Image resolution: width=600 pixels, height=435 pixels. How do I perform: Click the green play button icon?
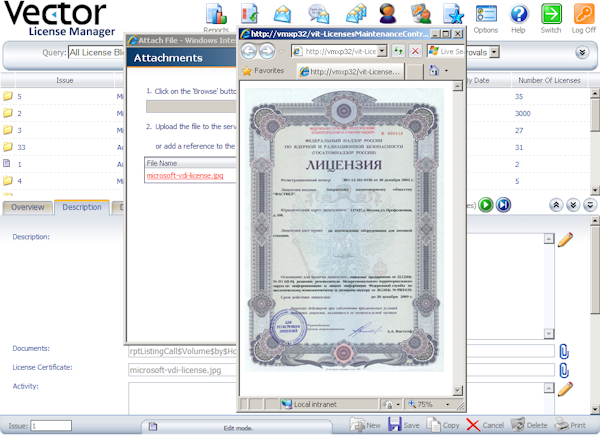point(486,205)
